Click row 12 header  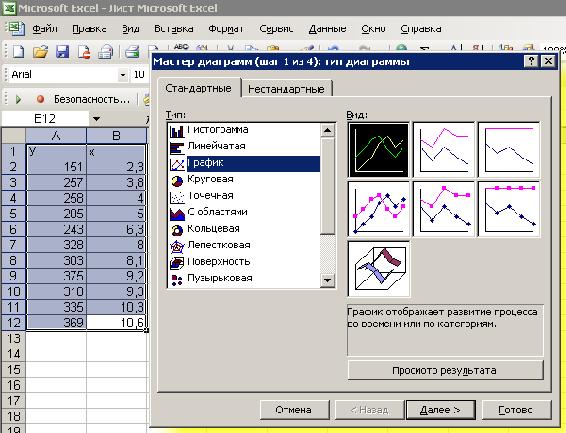(13, 322)
